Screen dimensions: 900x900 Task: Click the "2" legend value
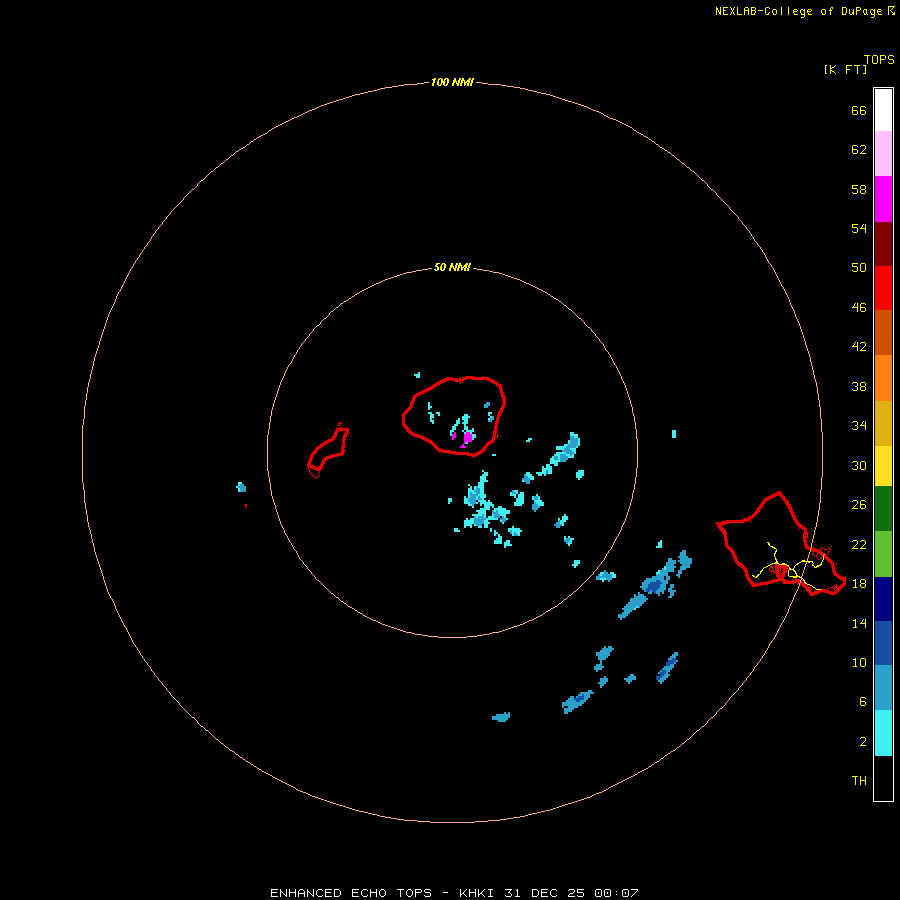tap(863, 741)
